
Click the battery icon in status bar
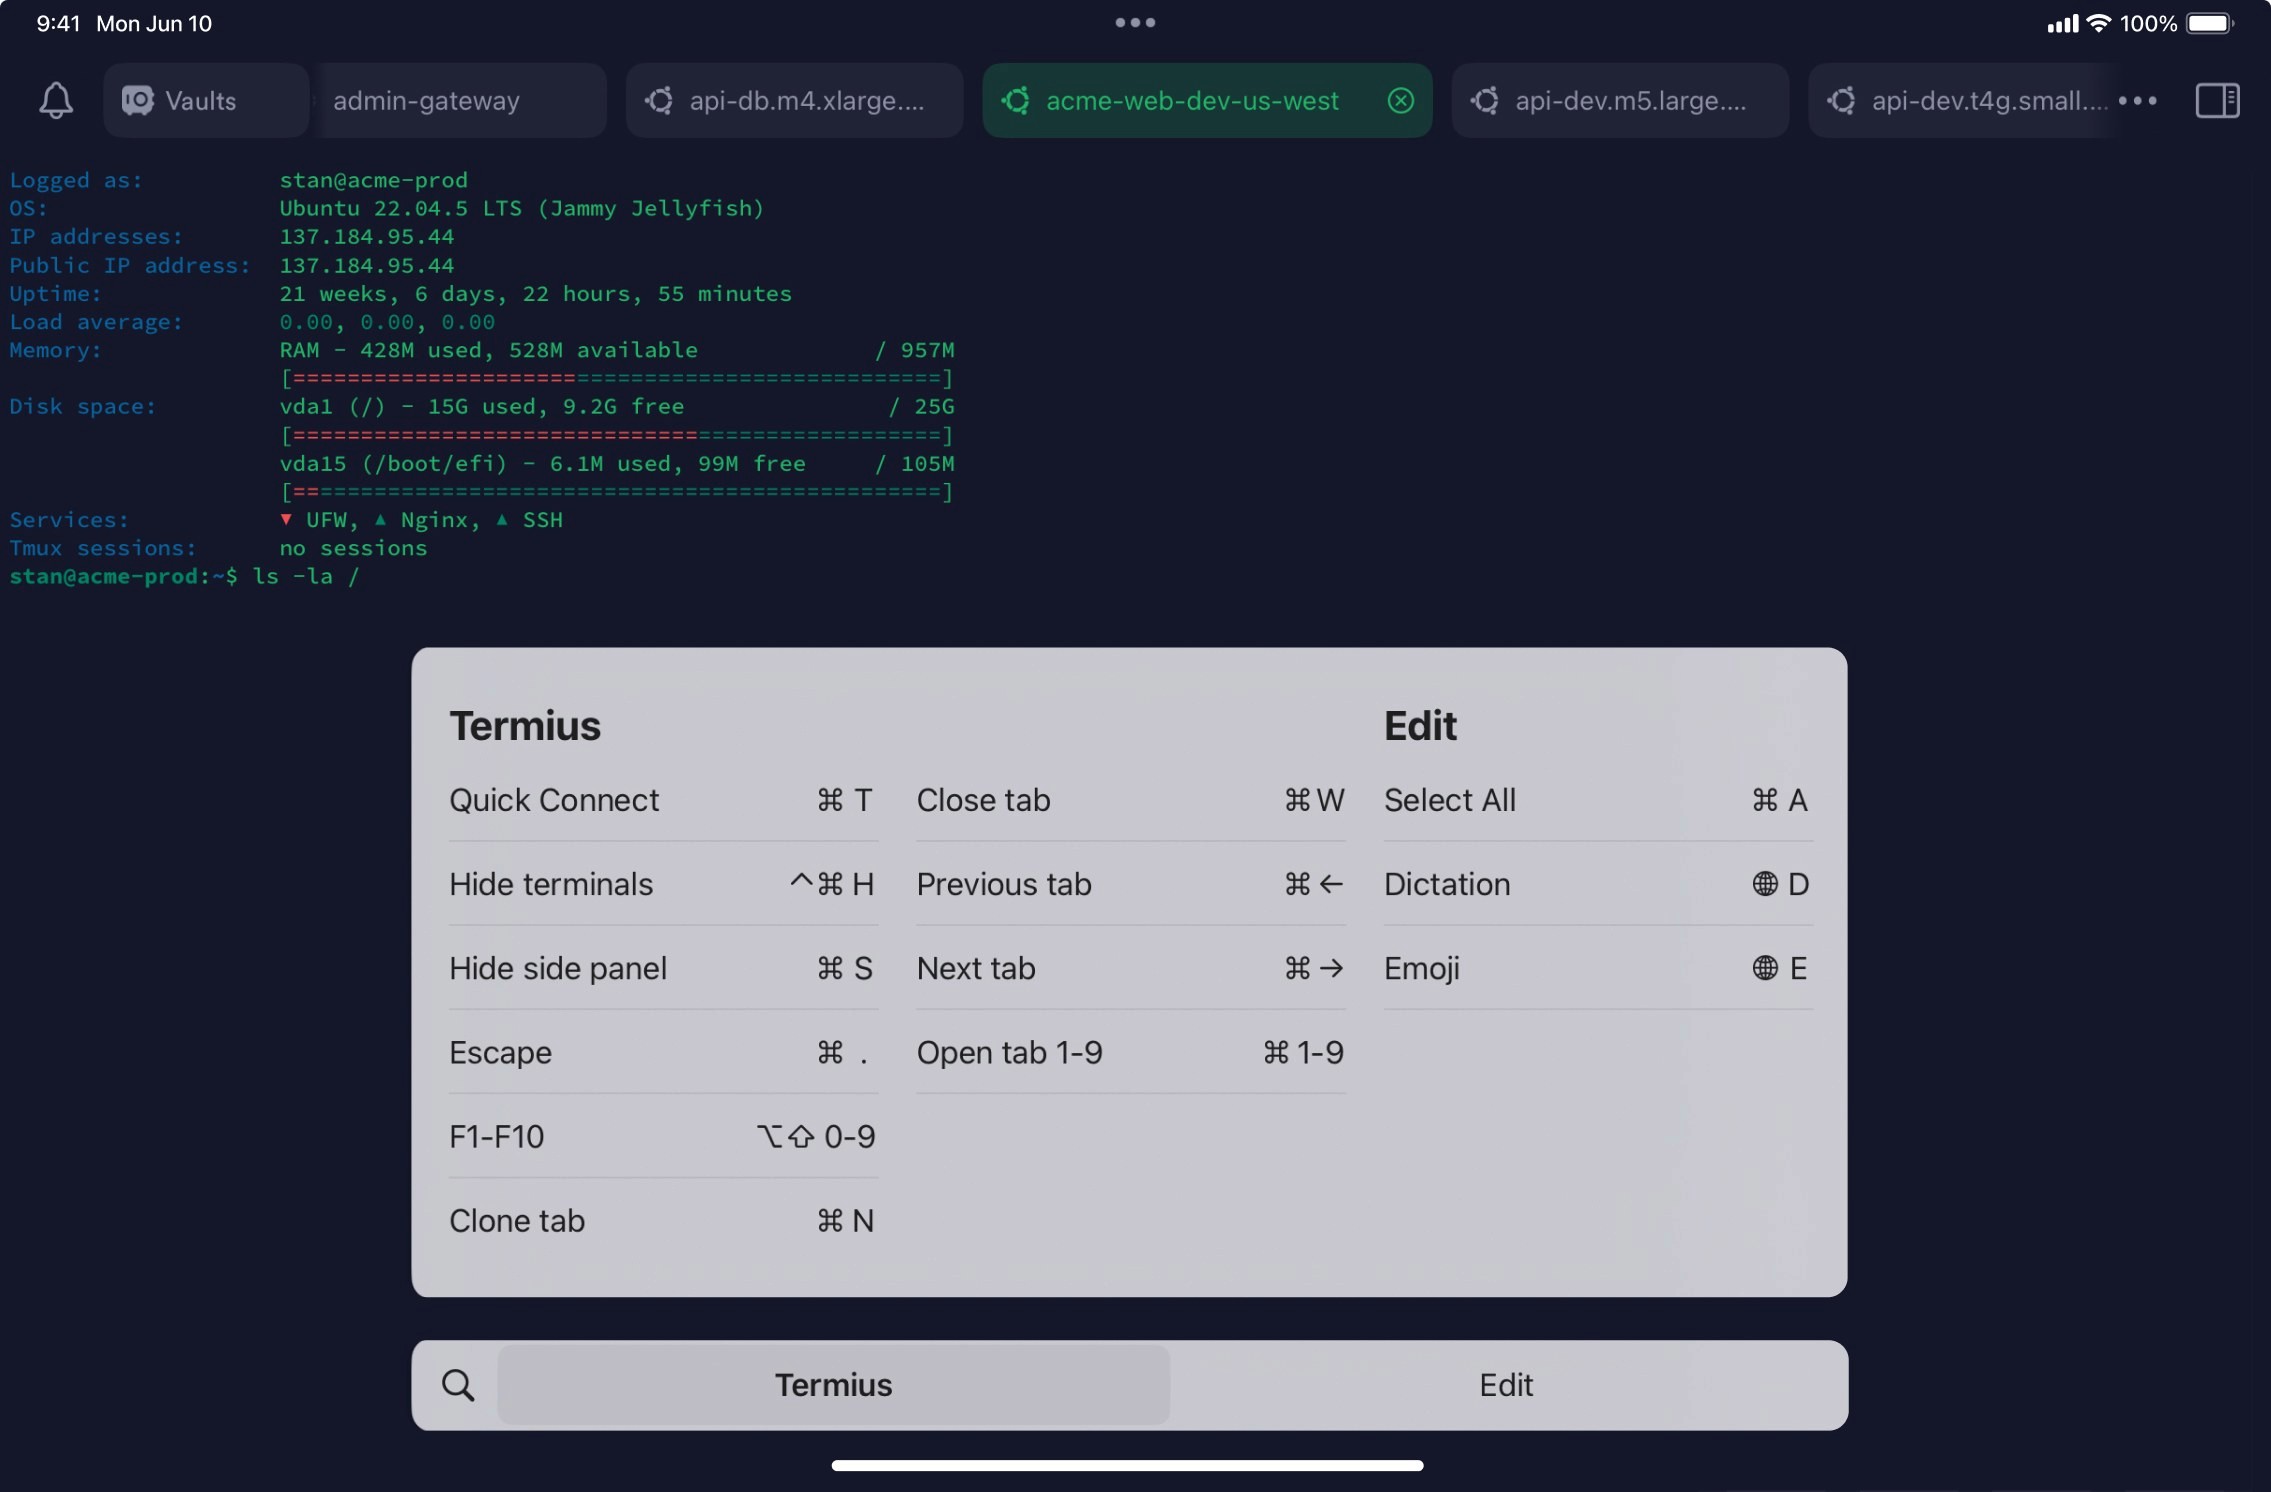2210,23
